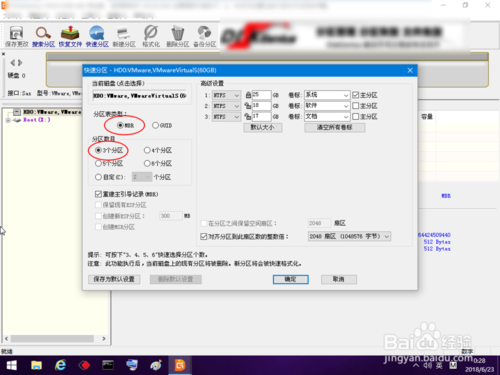The image size is (500, 375).
Task: Open the file system dropdown for partition 2
Action: click(226, 106)
